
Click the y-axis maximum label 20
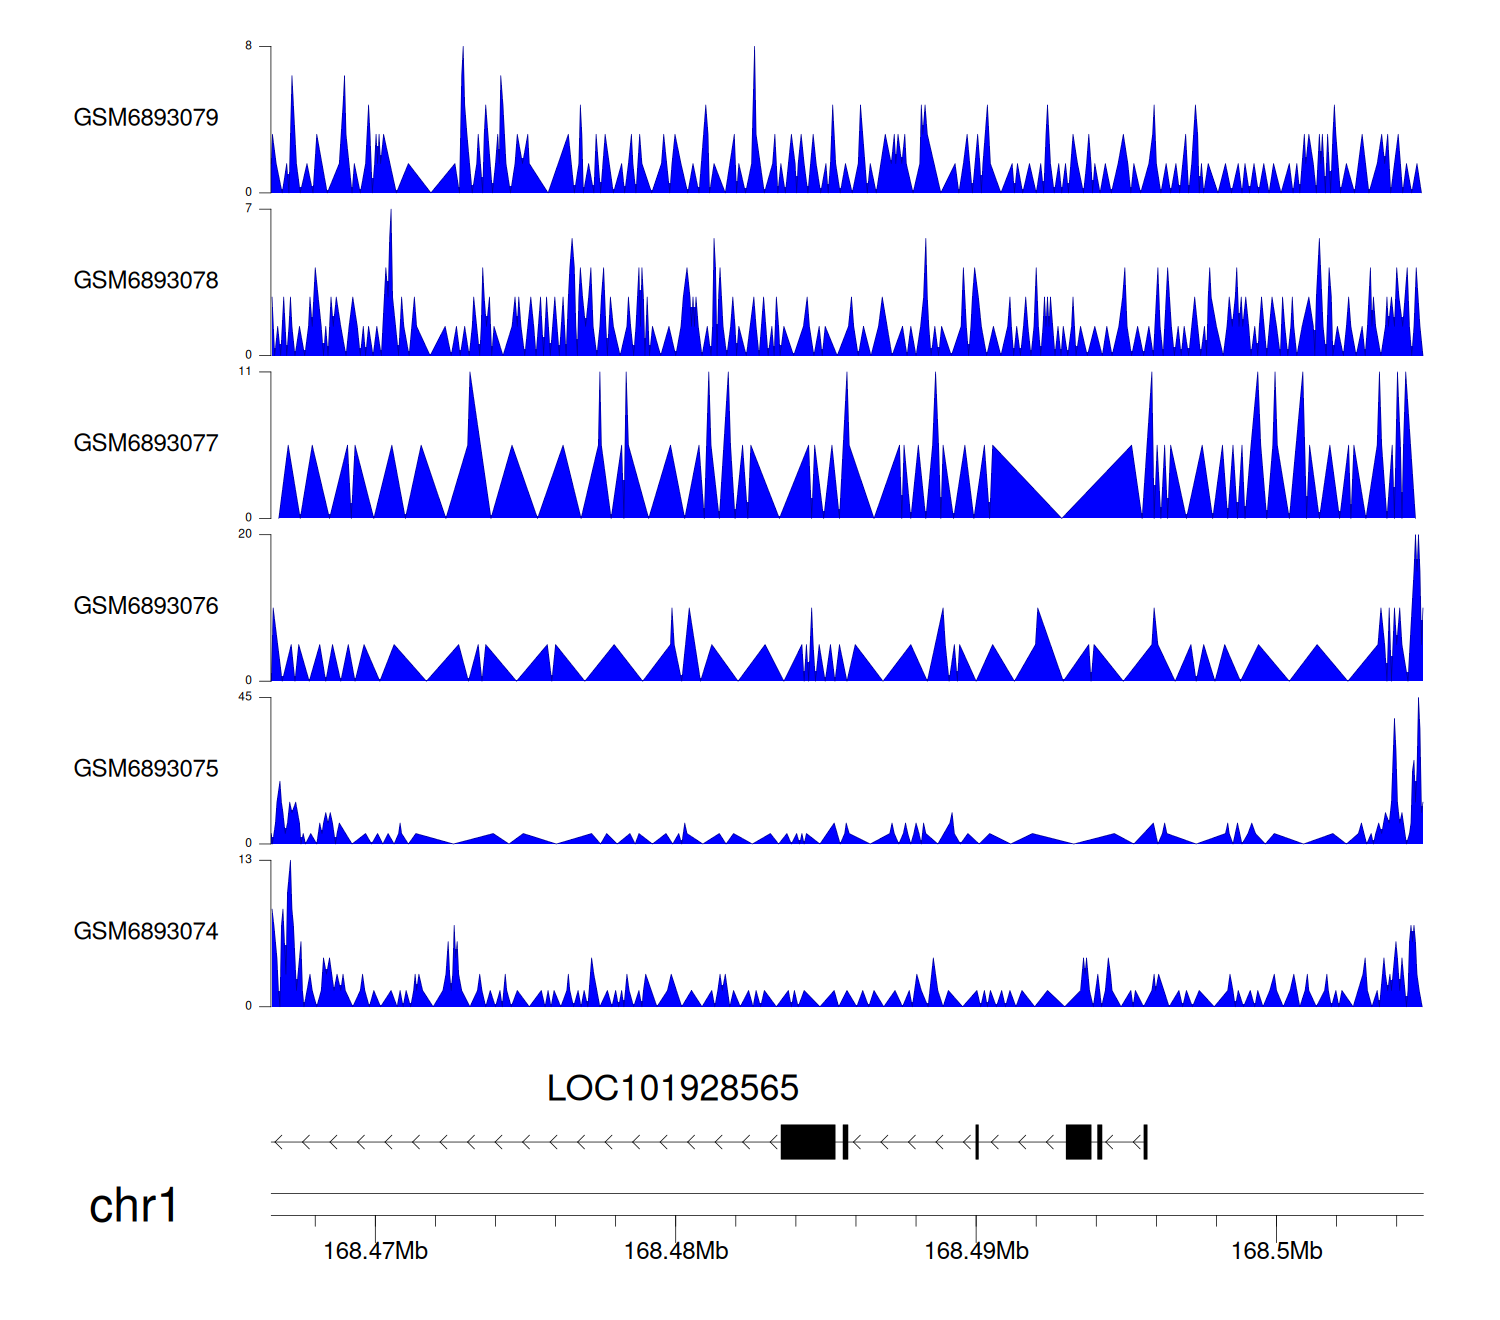click(x=245, y=534)
